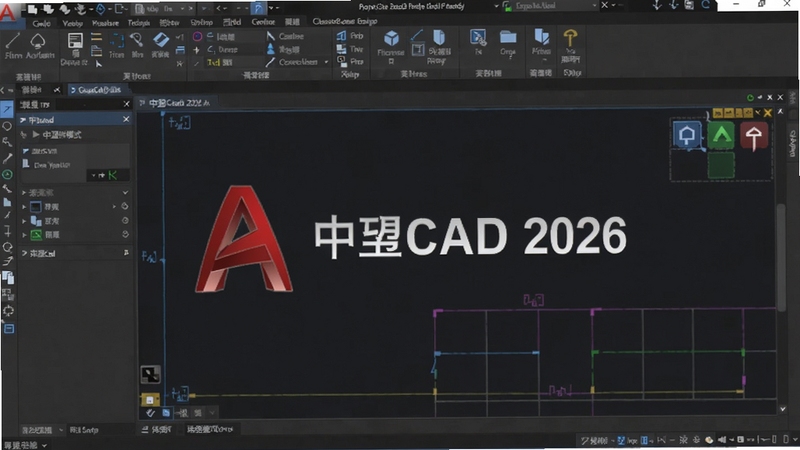This screenshot has width=800, height=450.
Task: Click the scroll-down arrow at canvas bottom right
Action: (783, 409)
